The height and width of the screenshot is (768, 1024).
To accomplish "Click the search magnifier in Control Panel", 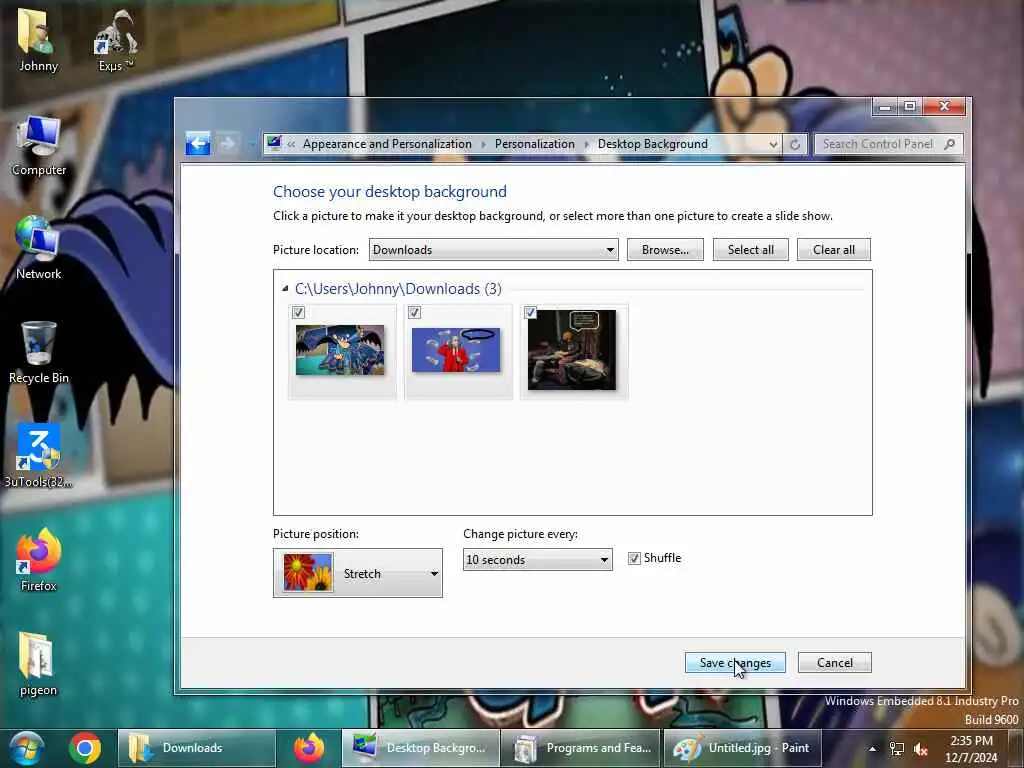I will click(x=950, y=144).
